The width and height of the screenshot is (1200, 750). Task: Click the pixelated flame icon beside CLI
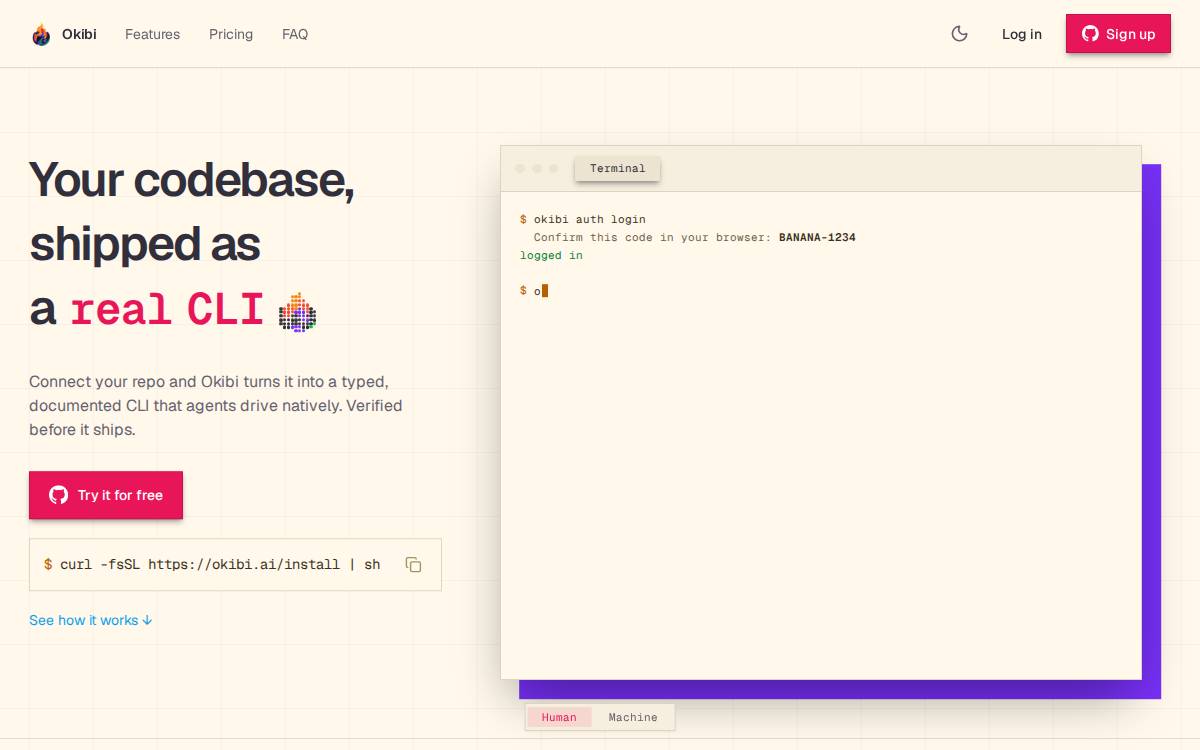click(297, 312)
